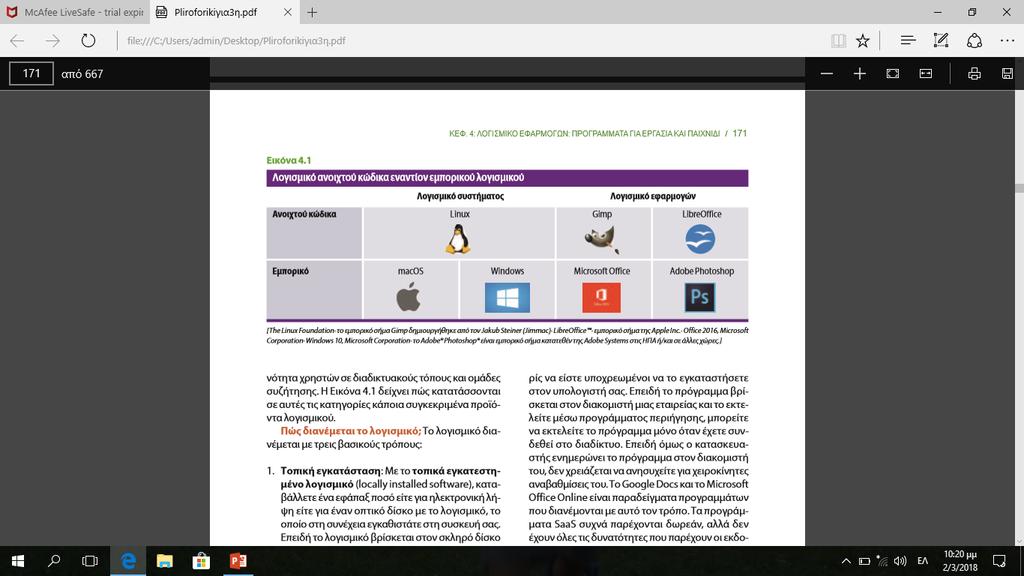Click Edge icon in taskbar
1024x576 pixels.
128,561
